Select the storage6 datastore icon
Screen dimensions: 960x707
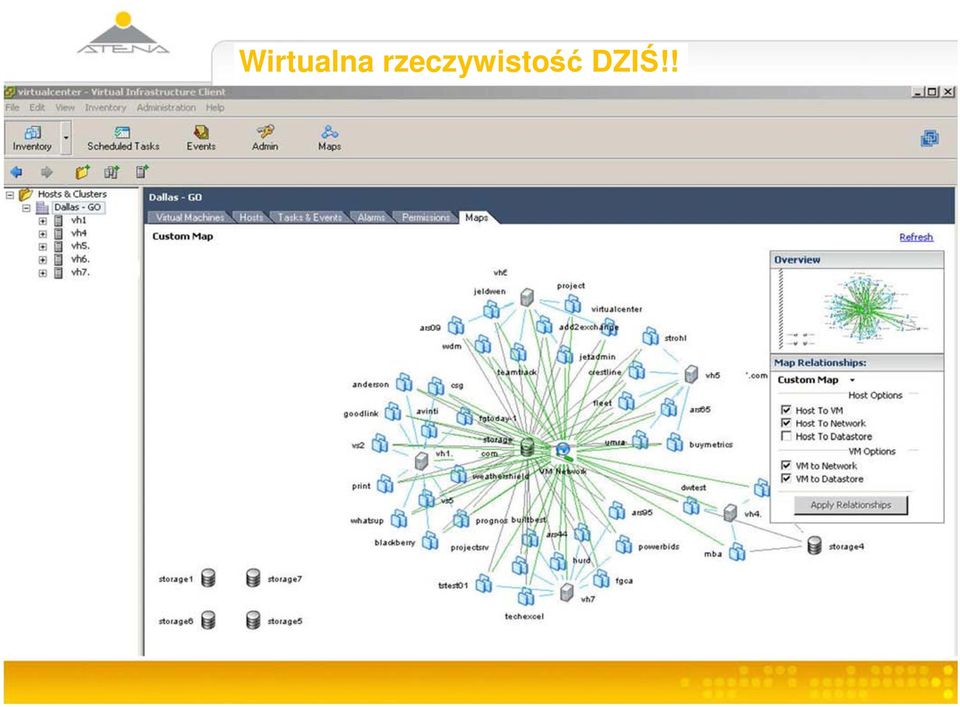(x=208, y=620)
